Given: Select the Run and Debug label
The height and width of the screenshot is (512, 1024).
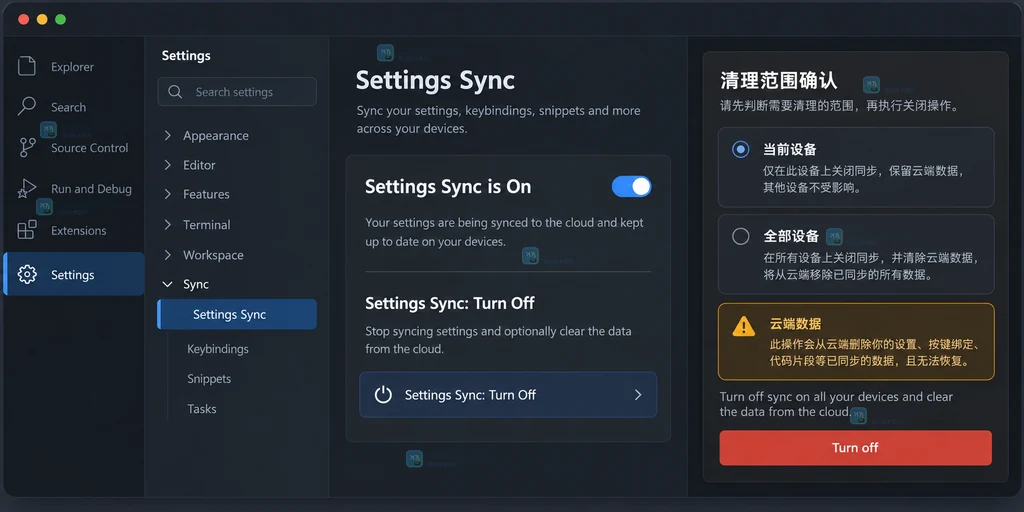Looking at the screenshot, I should 91,189.
